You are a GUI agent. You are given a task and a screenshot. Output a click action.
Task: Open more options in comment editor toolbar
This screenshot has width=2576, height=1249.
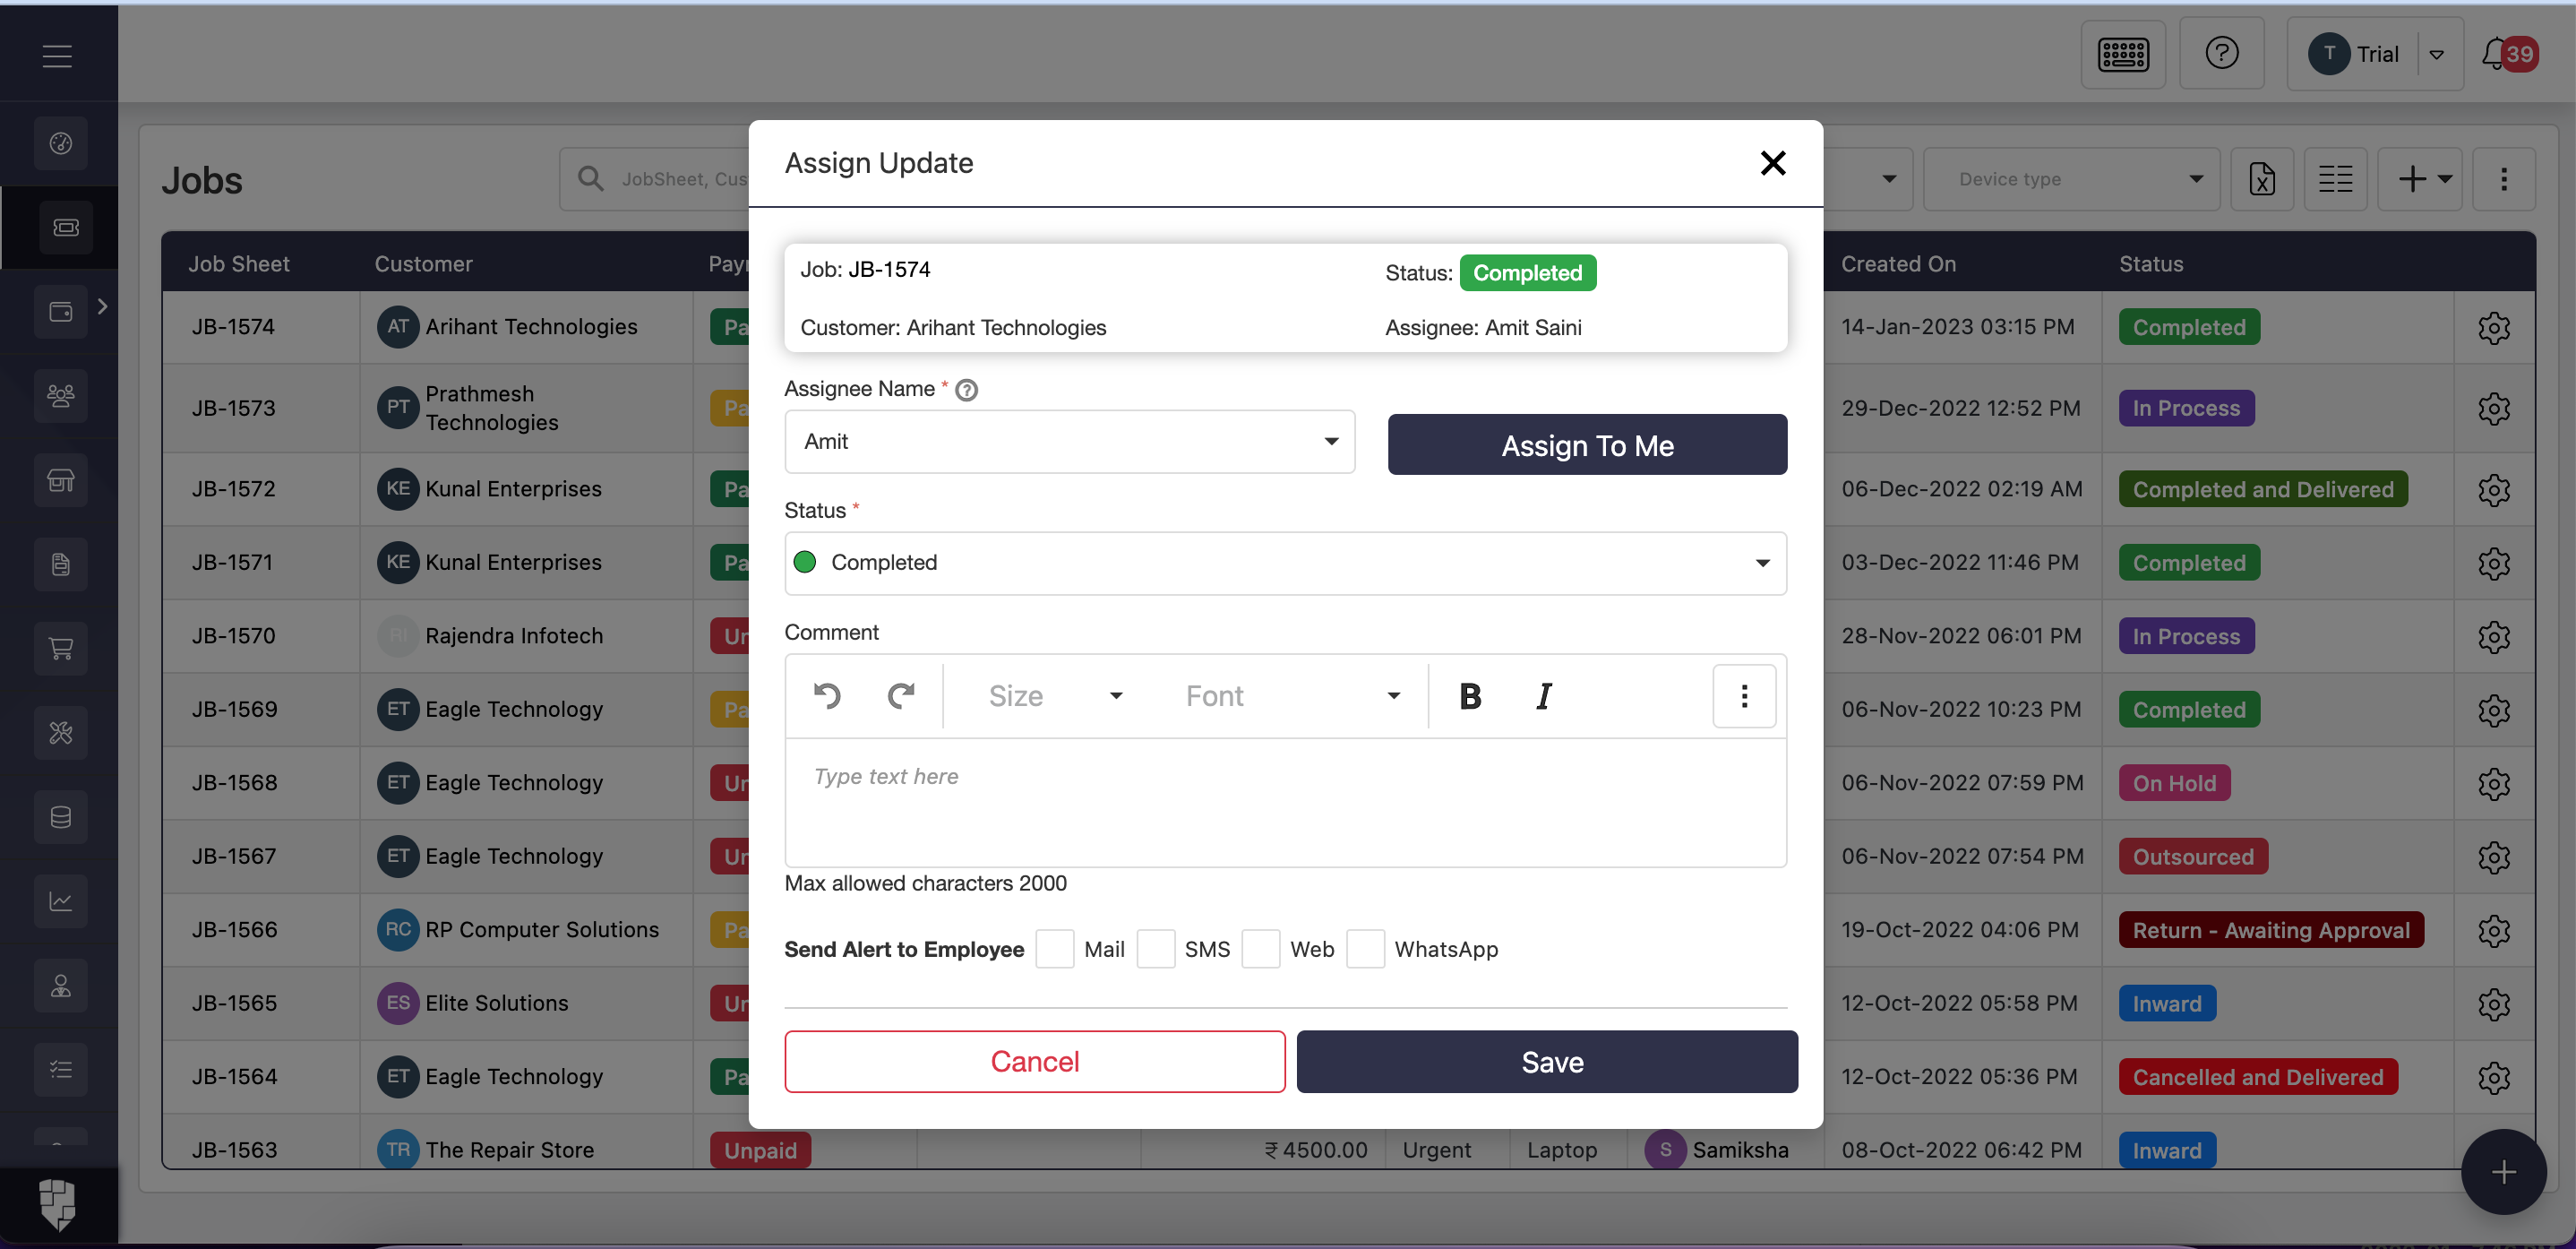click(x=1743, y=695)
